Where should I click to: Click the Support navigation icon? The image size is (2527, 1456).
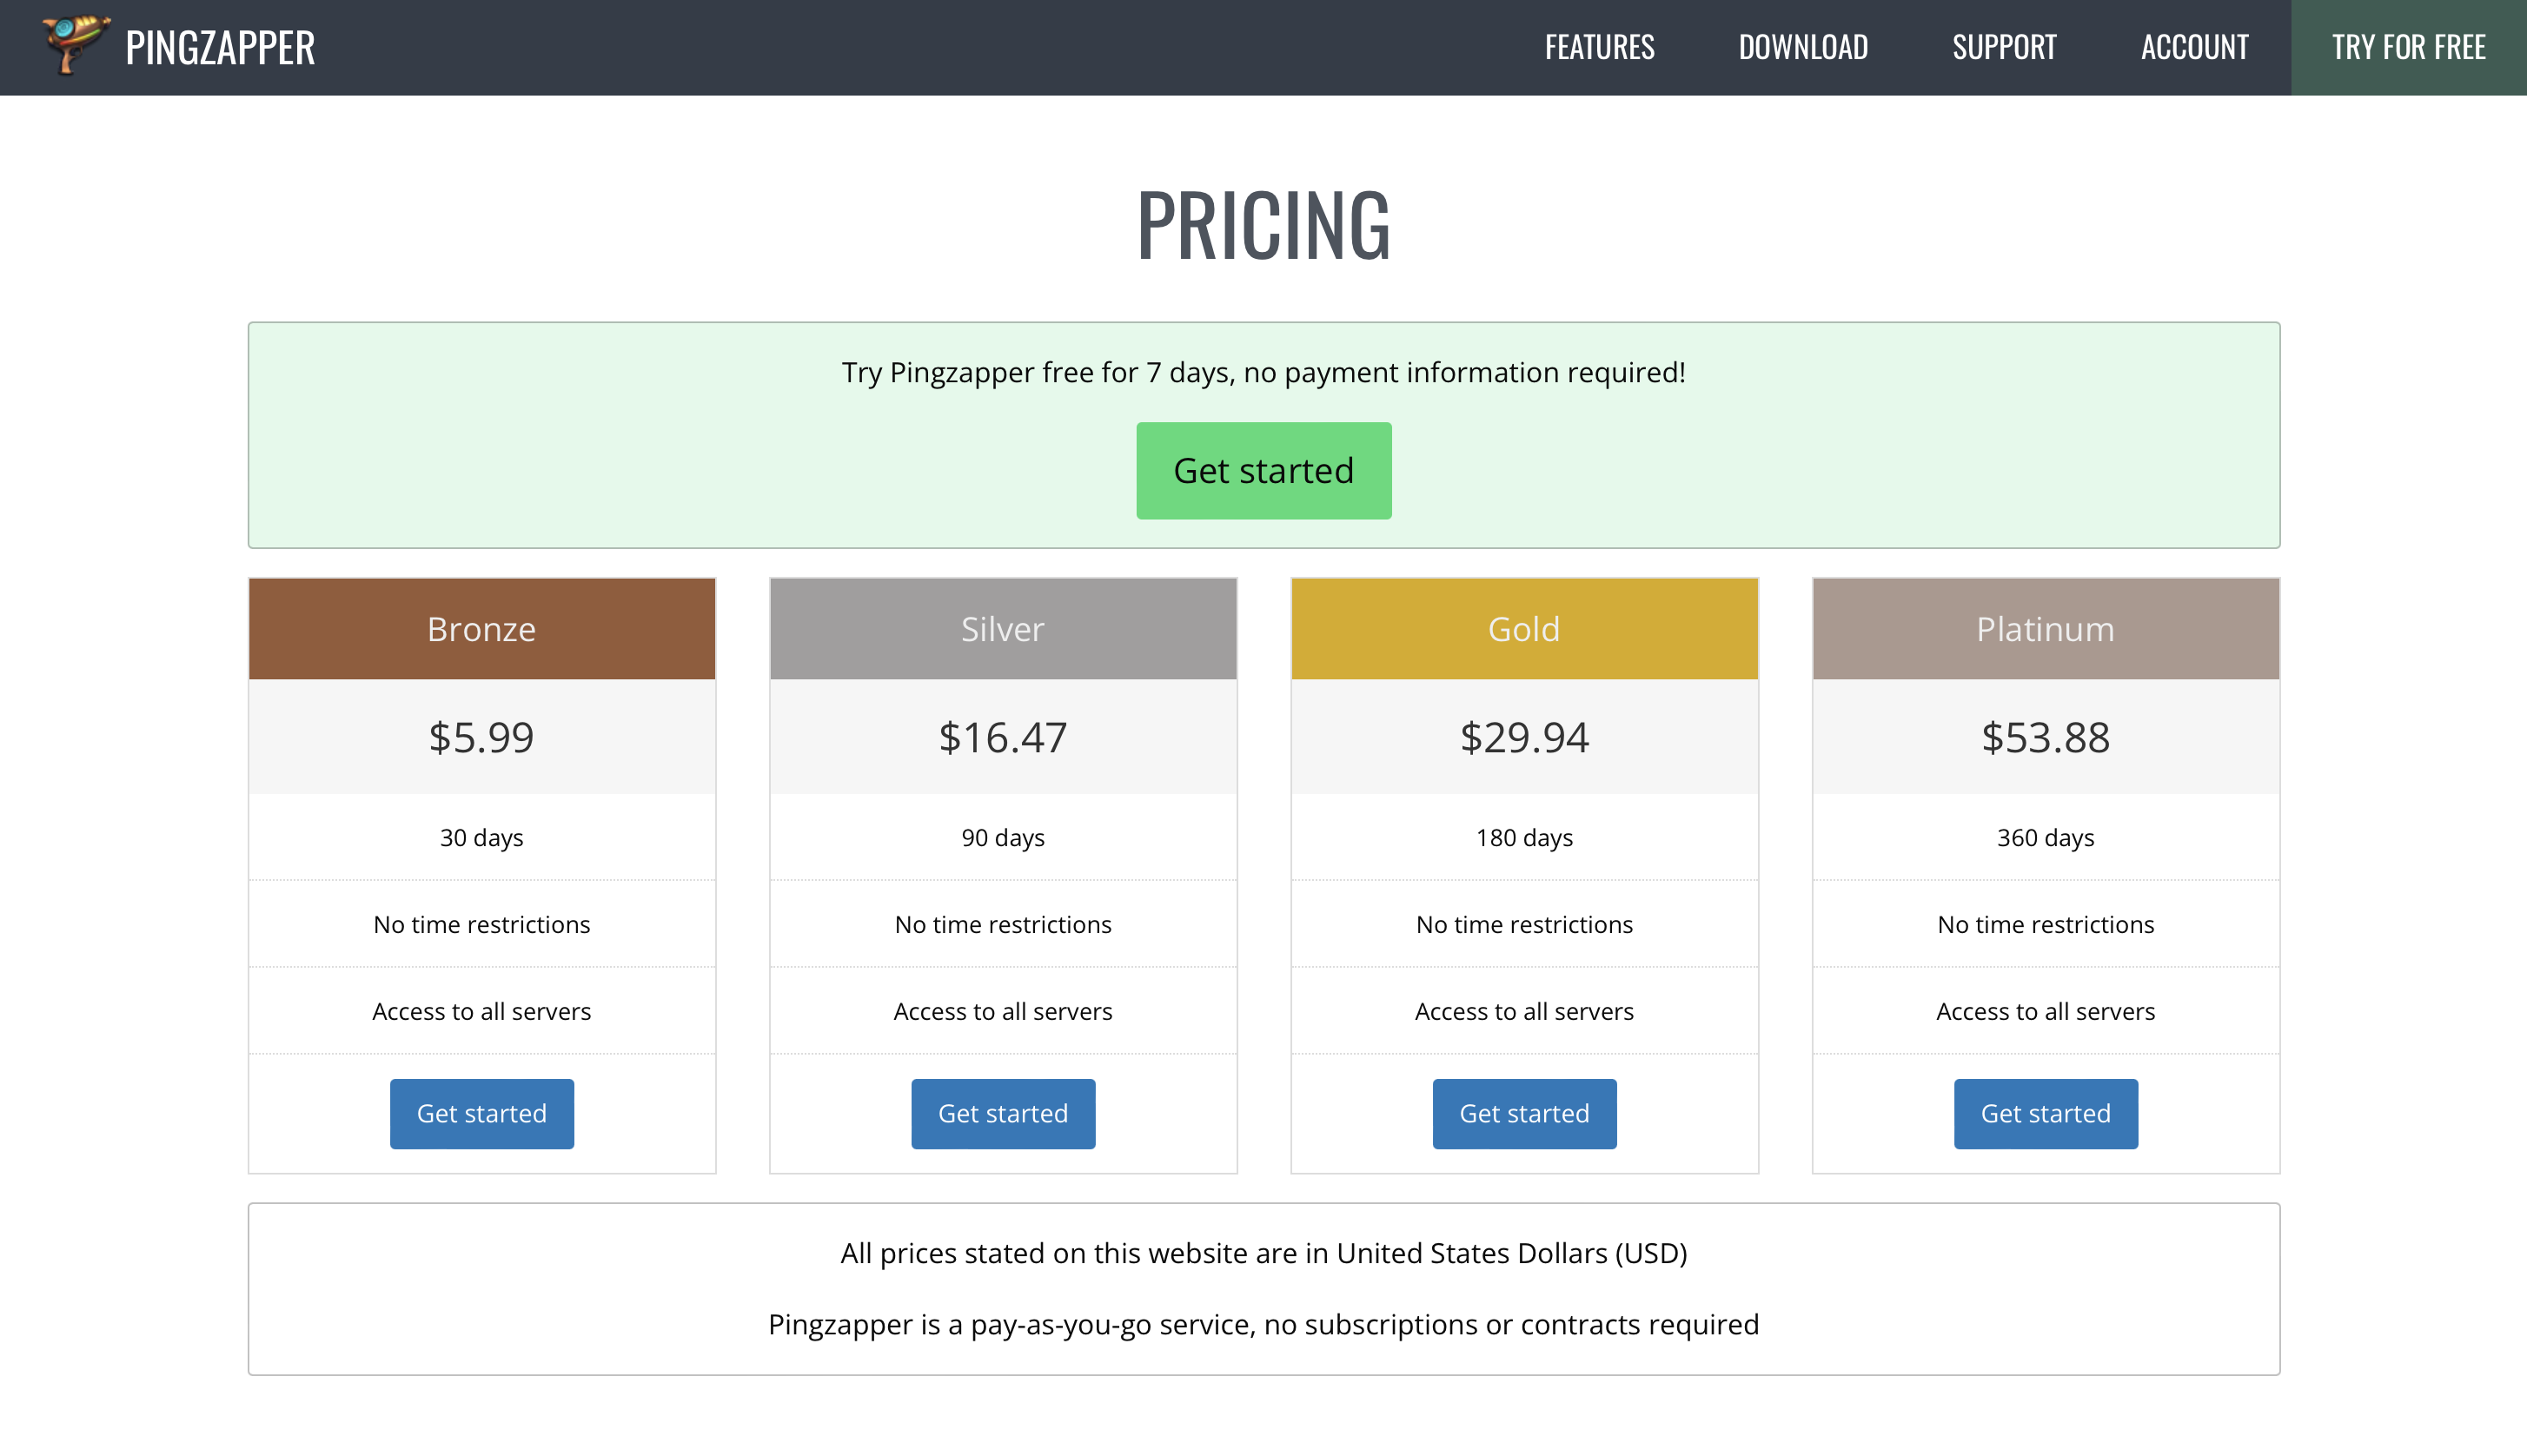(2005, 47)
